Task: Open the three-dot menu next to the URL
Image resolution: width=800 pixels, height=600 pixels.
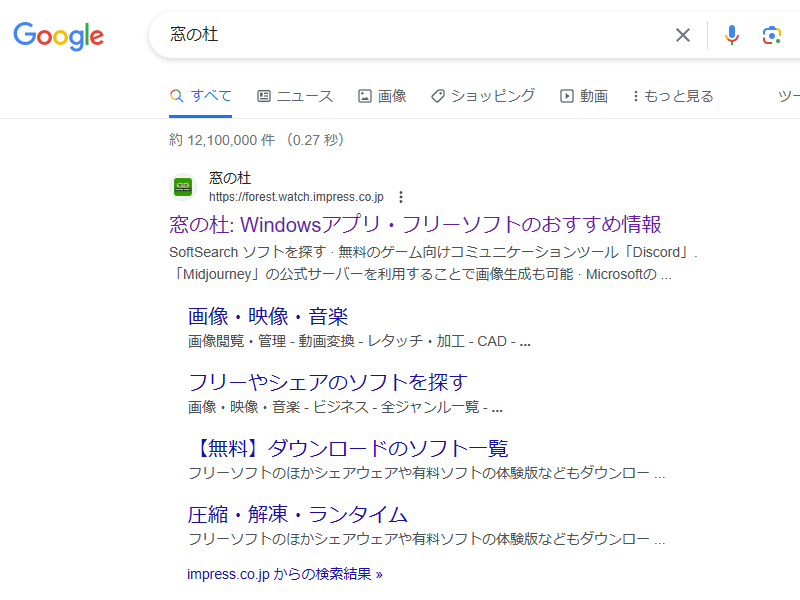Action: pyautogui.click(x=400, y=197)
